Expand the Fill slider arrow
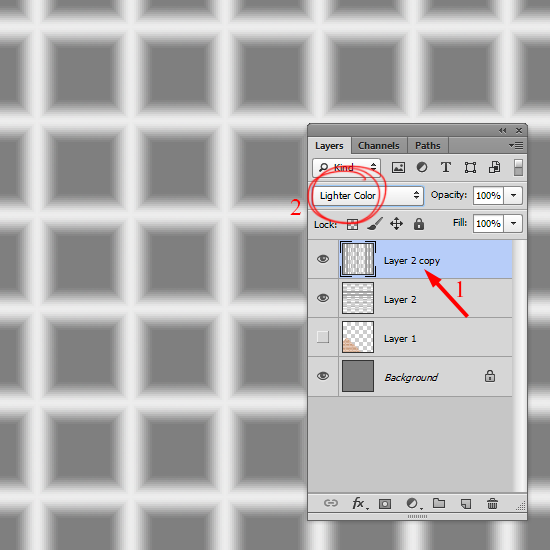Image resolution: width=550 pixels, height=550 pixels. coord(513,223)
